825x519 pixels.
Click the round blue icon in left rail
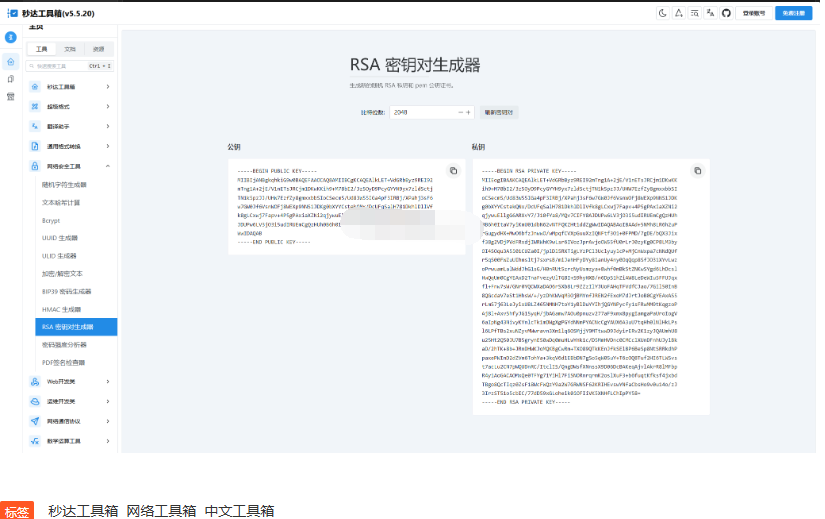(11, 37)
